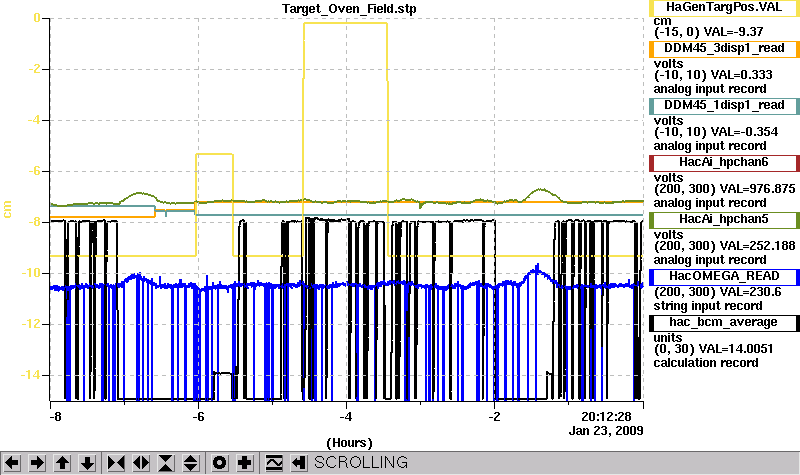Click the Jan 23, 2009 date label
Screen dimensions: 800x475
(x=606, y=431)
